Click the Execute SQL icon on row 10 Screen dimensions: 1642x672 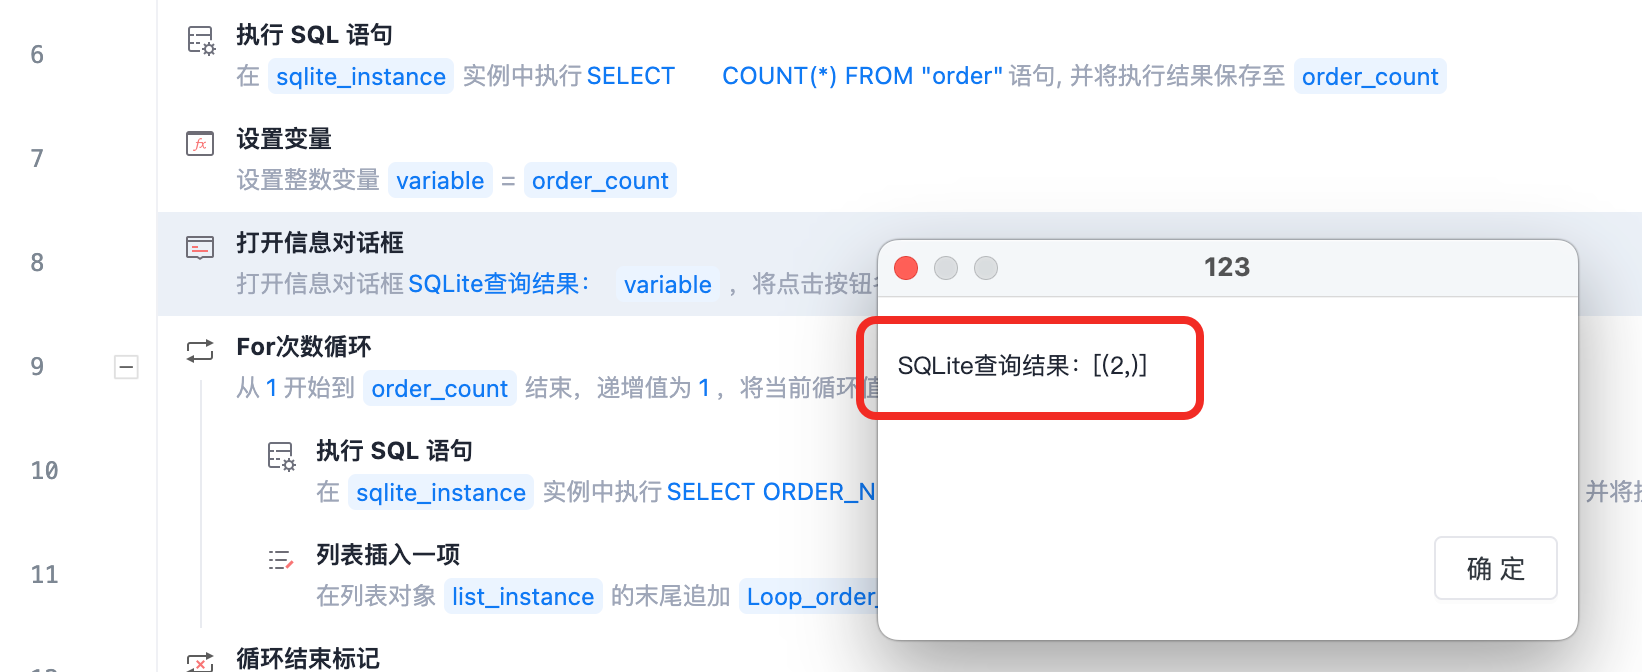point(281,456)
